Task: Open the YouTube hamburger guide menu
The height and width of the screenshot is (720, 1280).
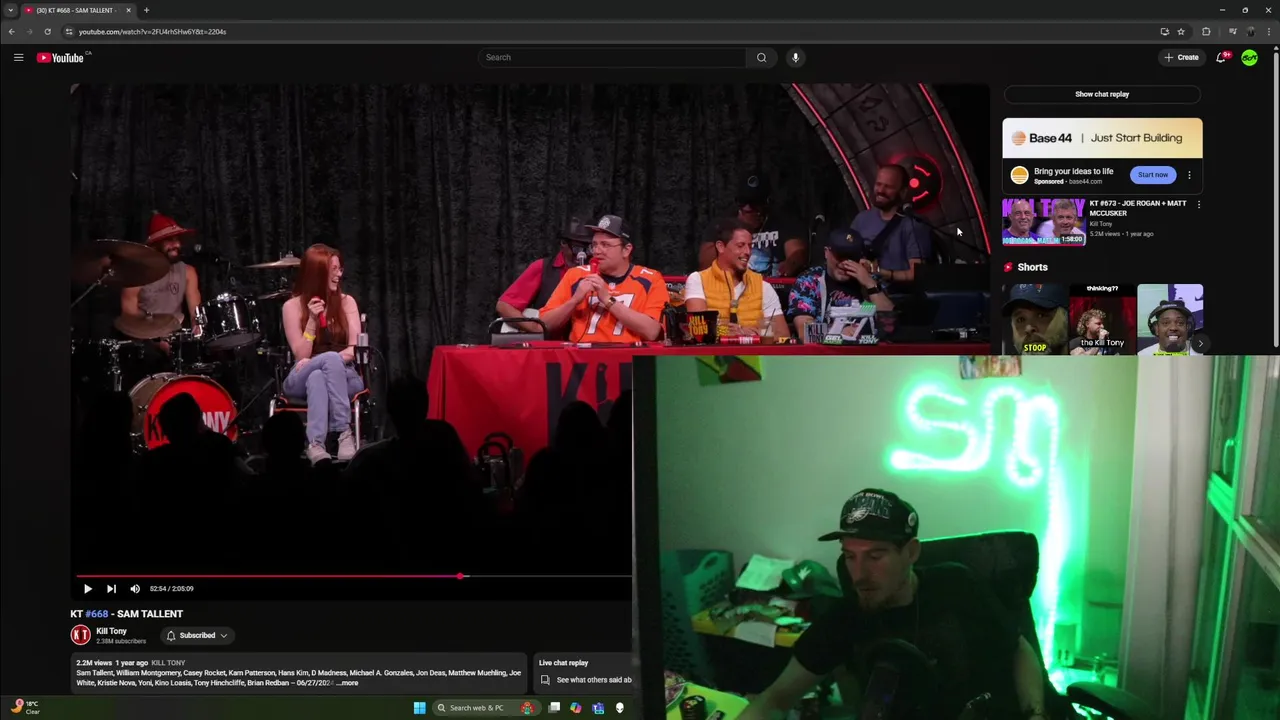Action: (x=18, y=57)
